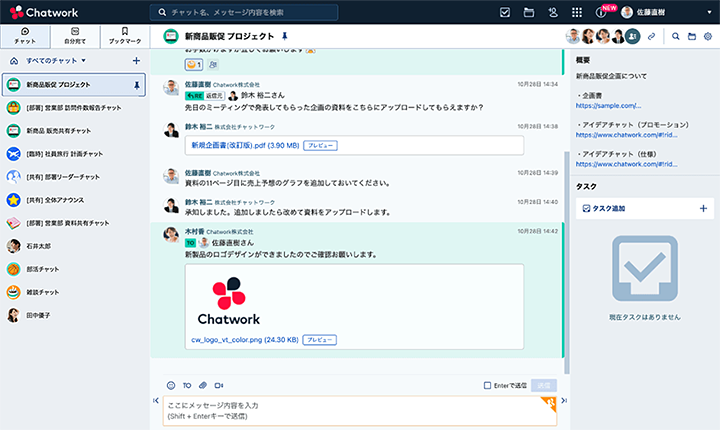Image resolution: width=720 pixels, height=430 pixels.
Task: Click プレビュー button for 新規企画書 PDF
Action: pyautogui.click(x=320, y=145)
